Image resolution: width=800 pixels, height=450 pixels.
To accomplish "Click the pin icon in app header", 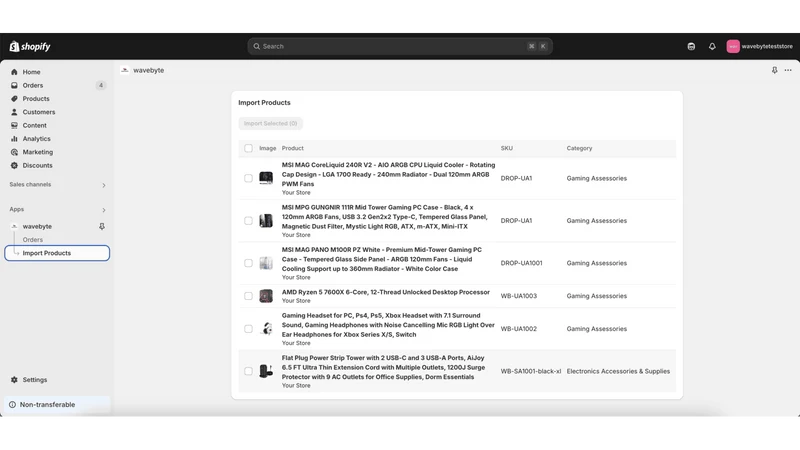I will pos(774,70).
